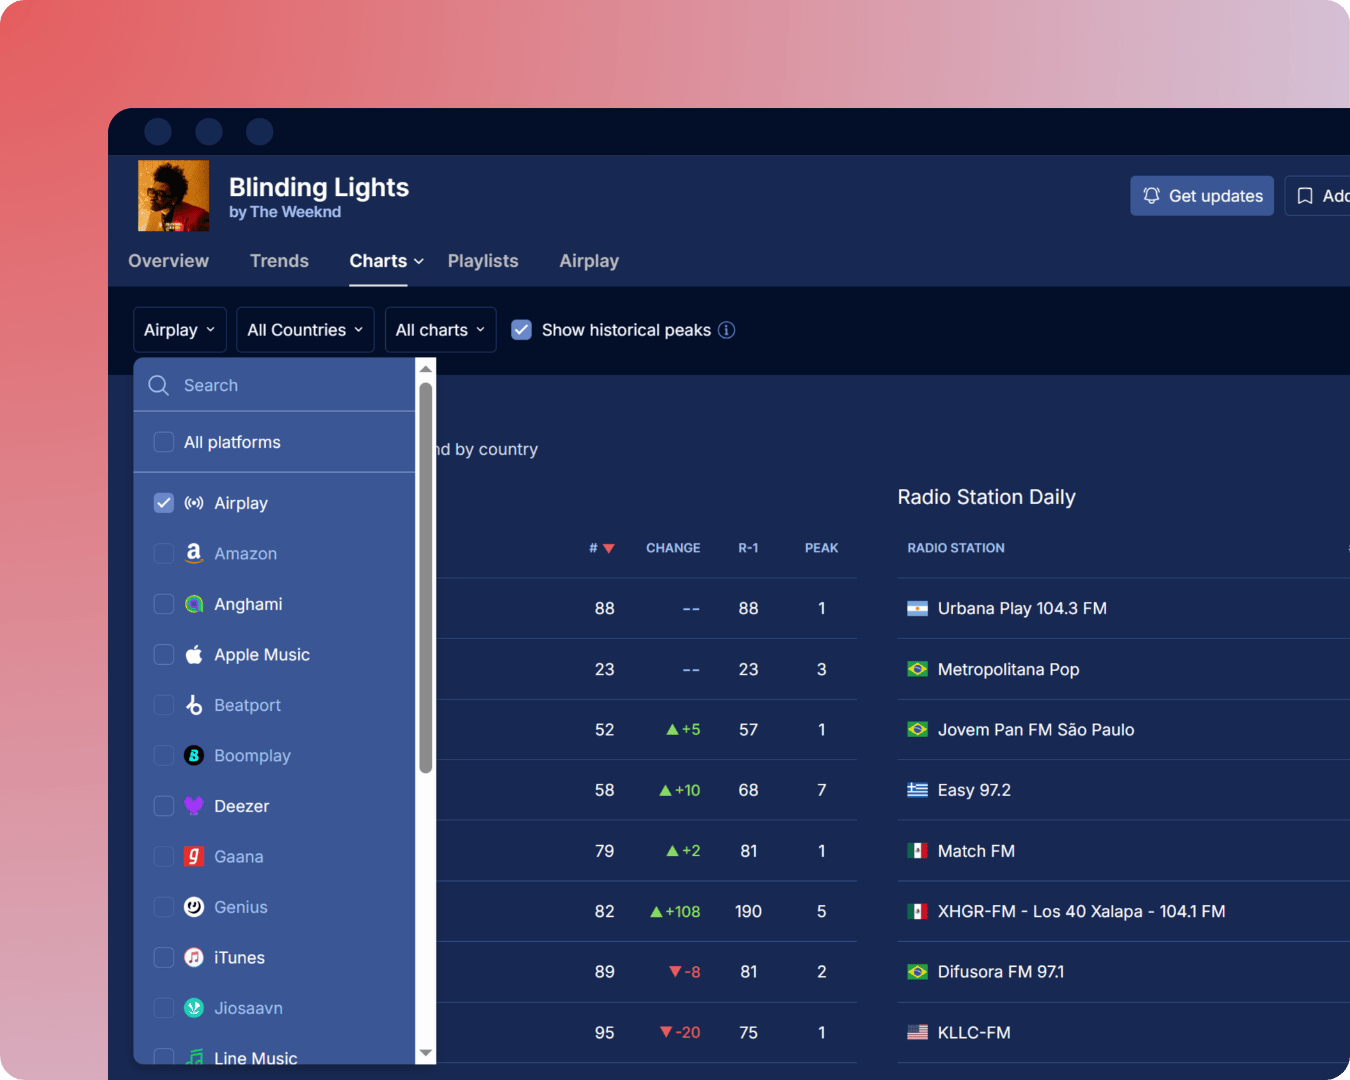Enable the All platforms checkbox
The width and height of the screenshot is (1350, 1080).
(x=164, y=442)
